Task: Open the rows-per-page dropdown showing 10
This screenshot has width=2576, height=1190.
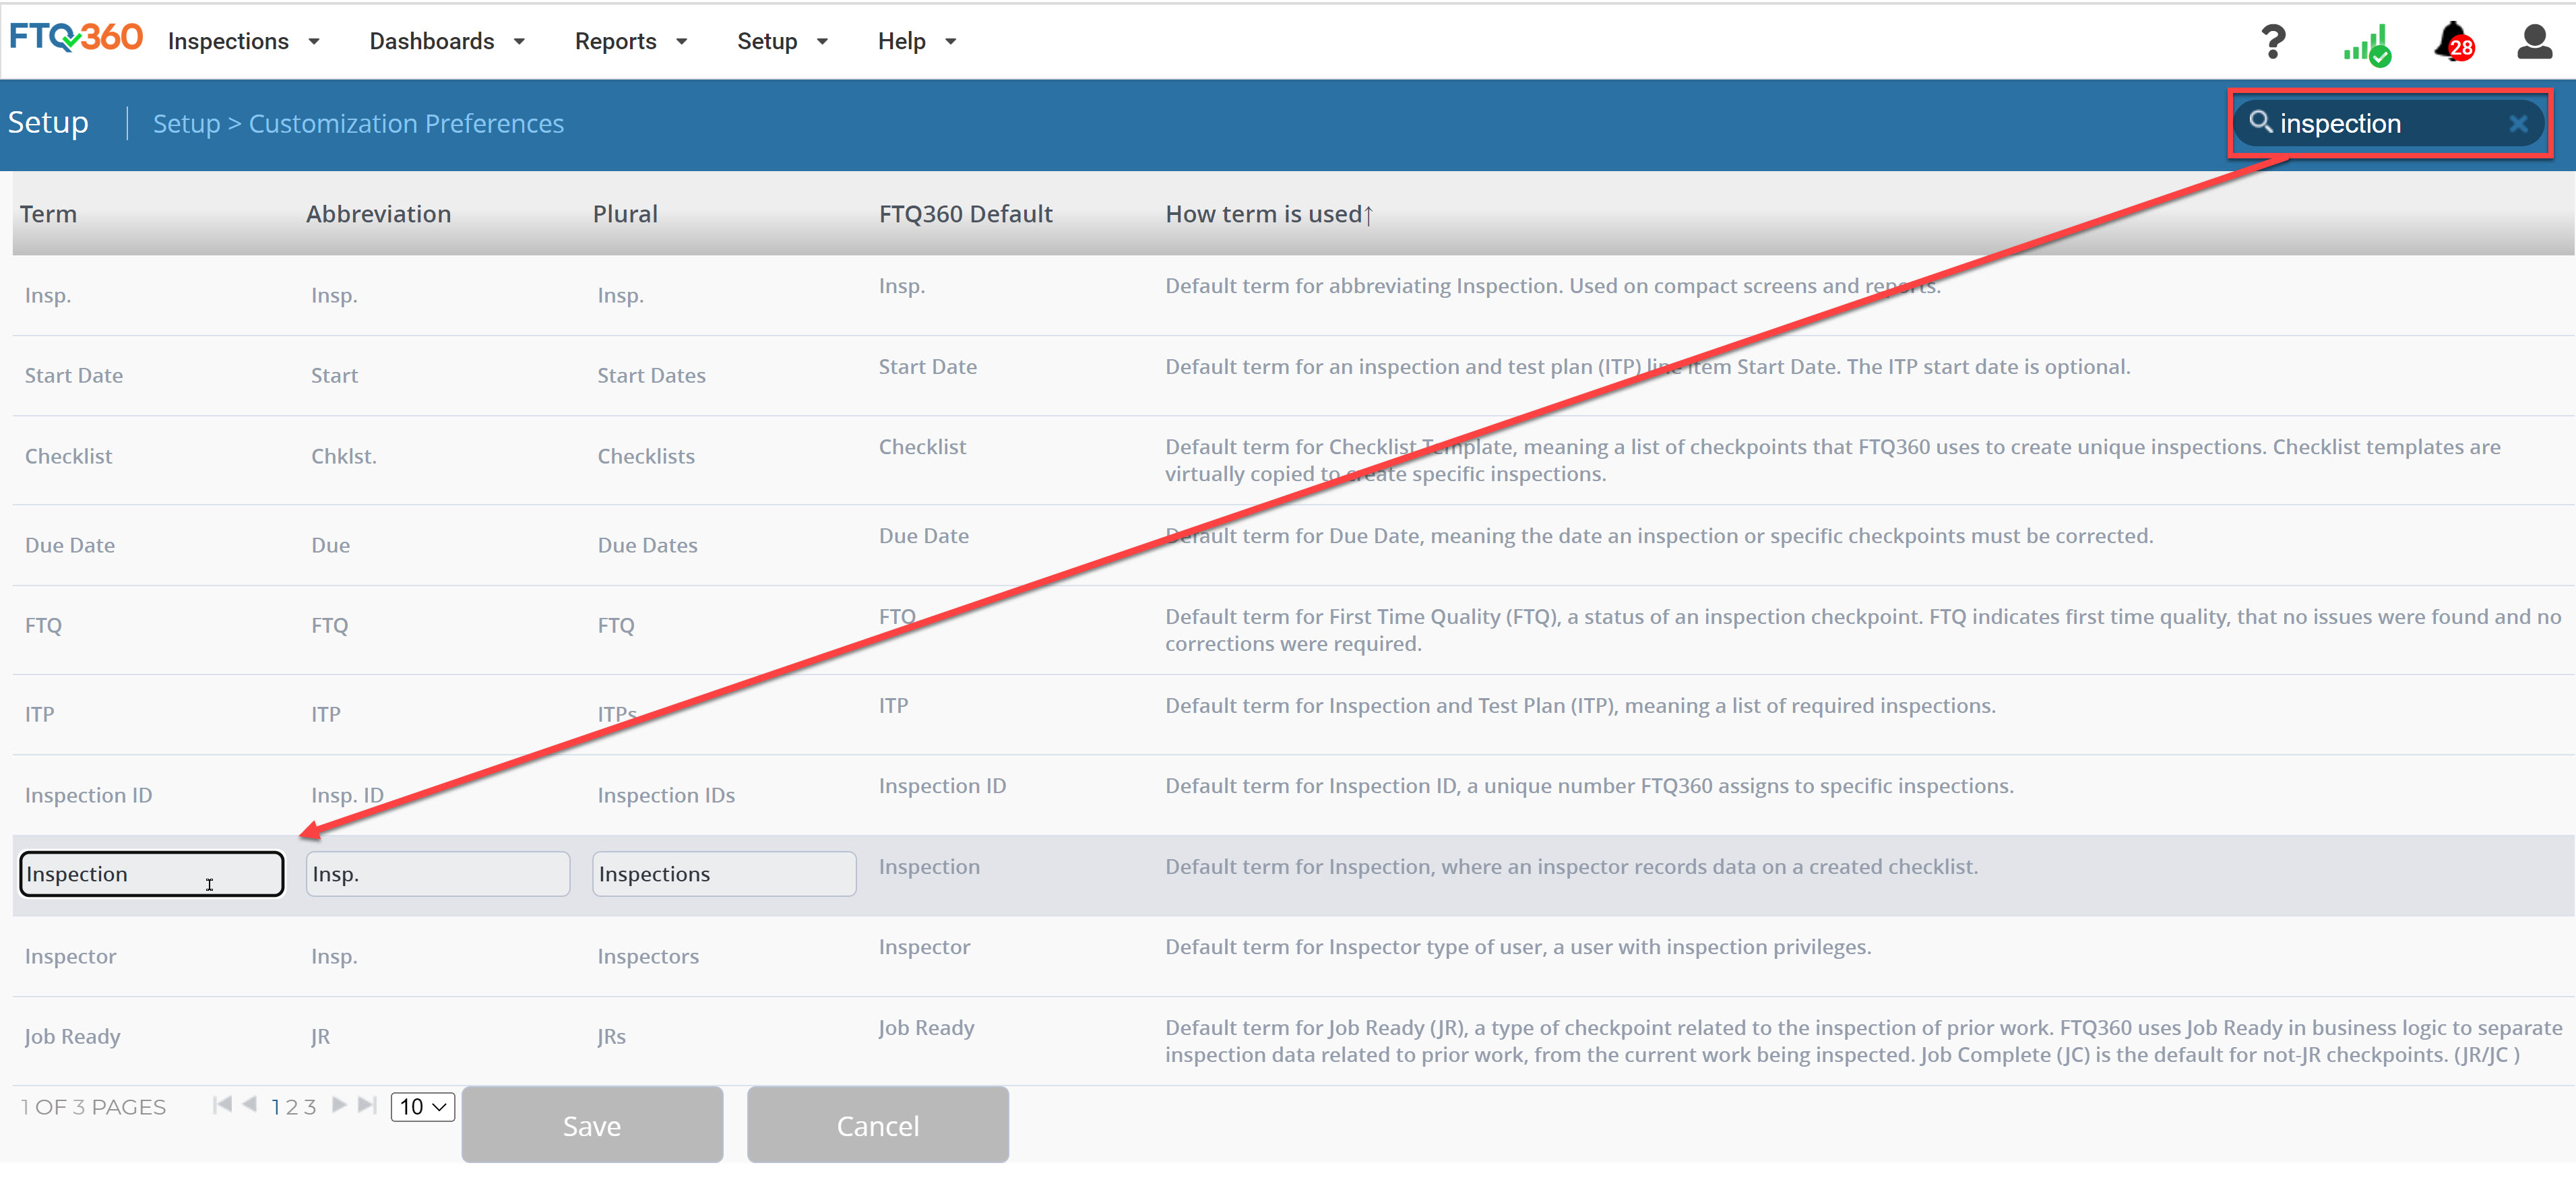Action: point(423,1107)
